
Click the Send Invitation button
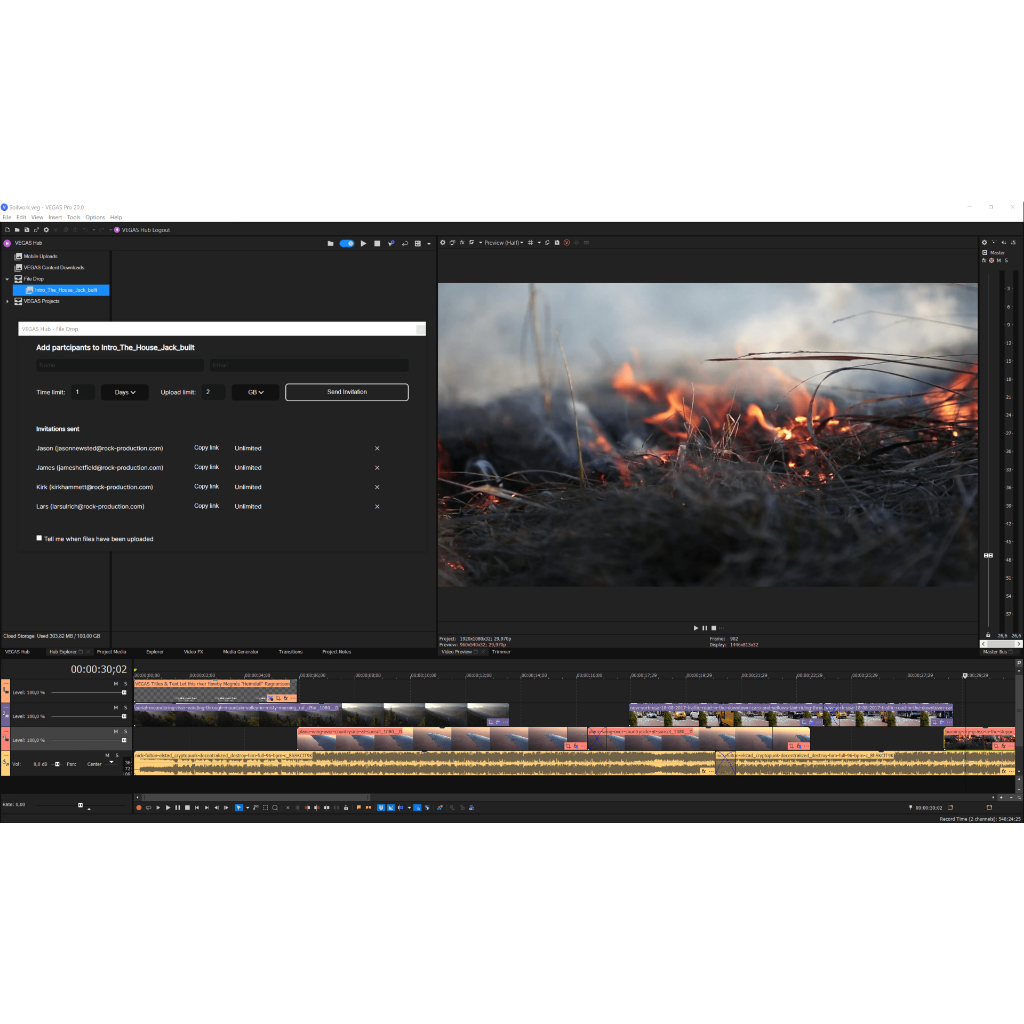click(x=346, y=392)
